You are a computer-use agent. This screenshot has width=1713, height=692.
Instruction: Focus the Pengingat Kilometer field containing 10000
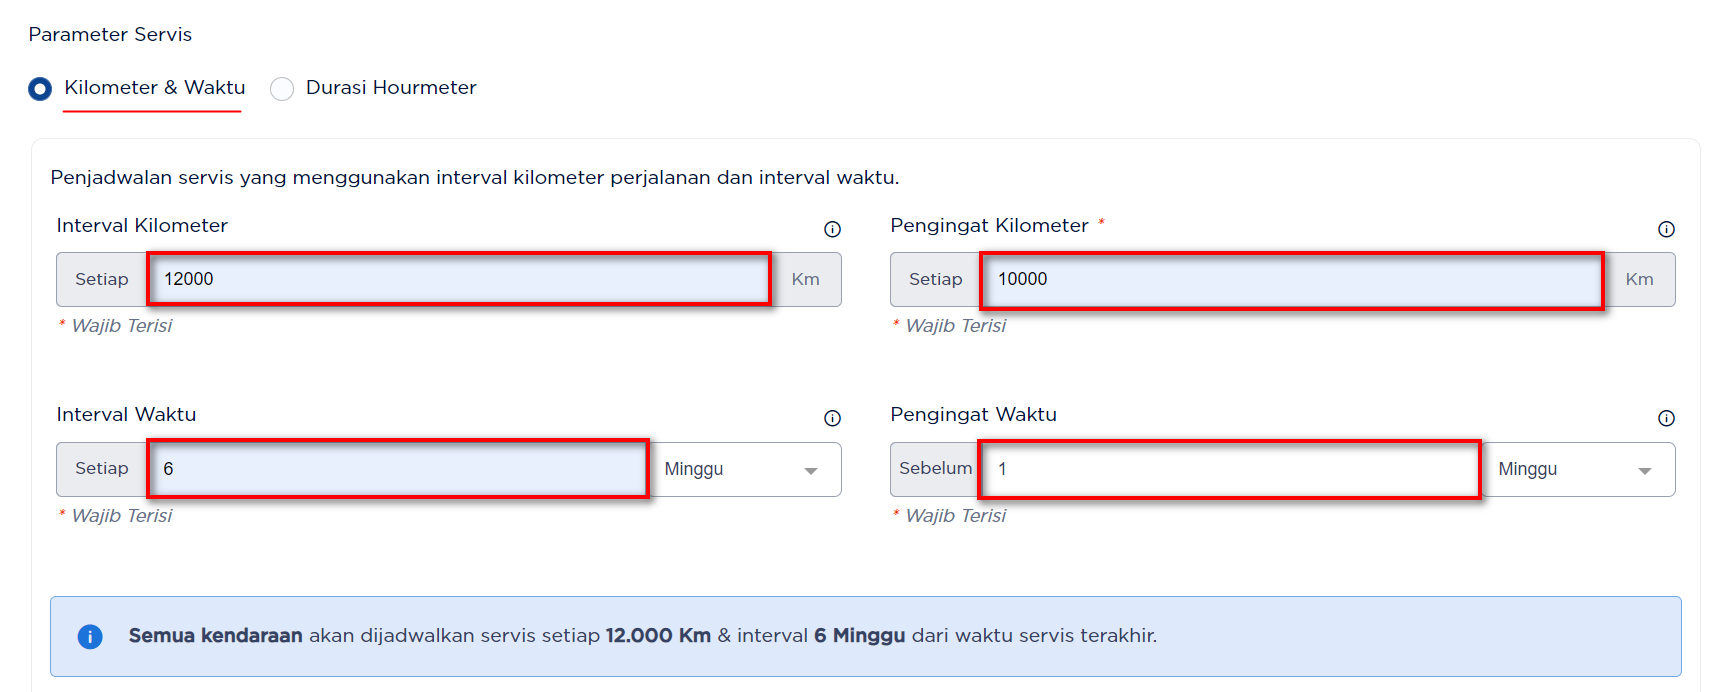pyautogui.click(x=1292, y=279)
